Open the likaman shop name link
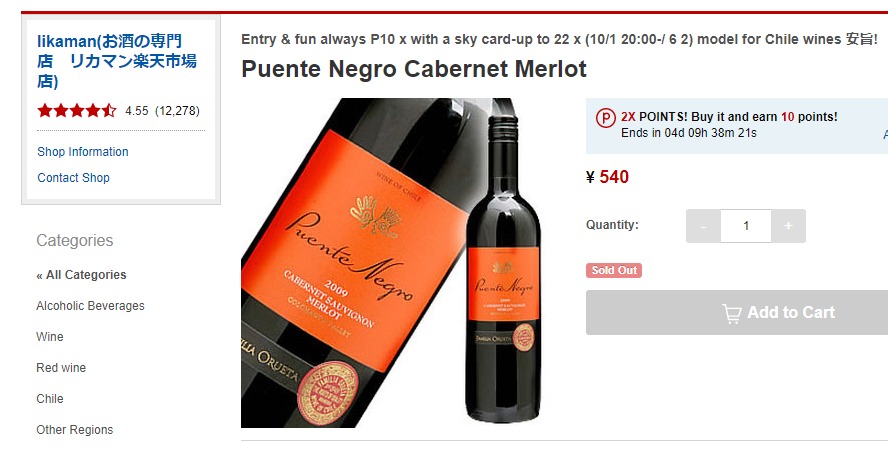 pyautogui.click(x=117, y=61)
